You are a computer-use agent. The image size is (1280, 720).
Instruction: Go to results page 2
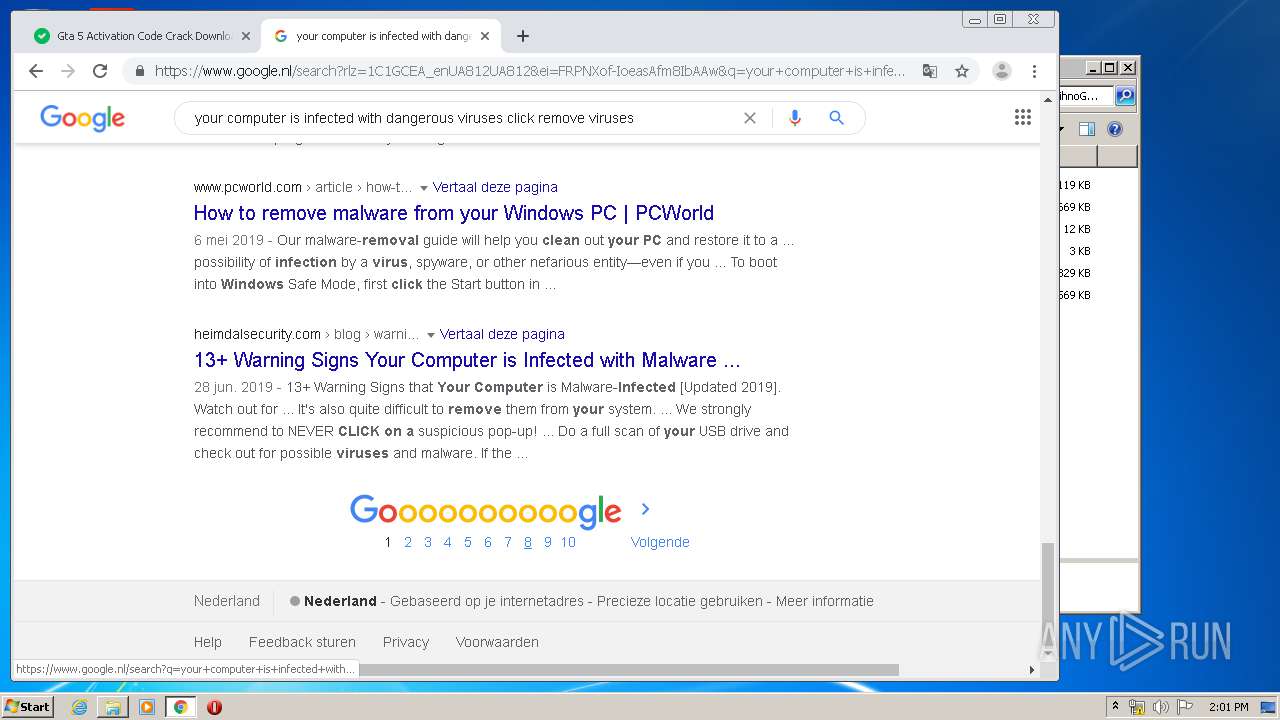408,542
